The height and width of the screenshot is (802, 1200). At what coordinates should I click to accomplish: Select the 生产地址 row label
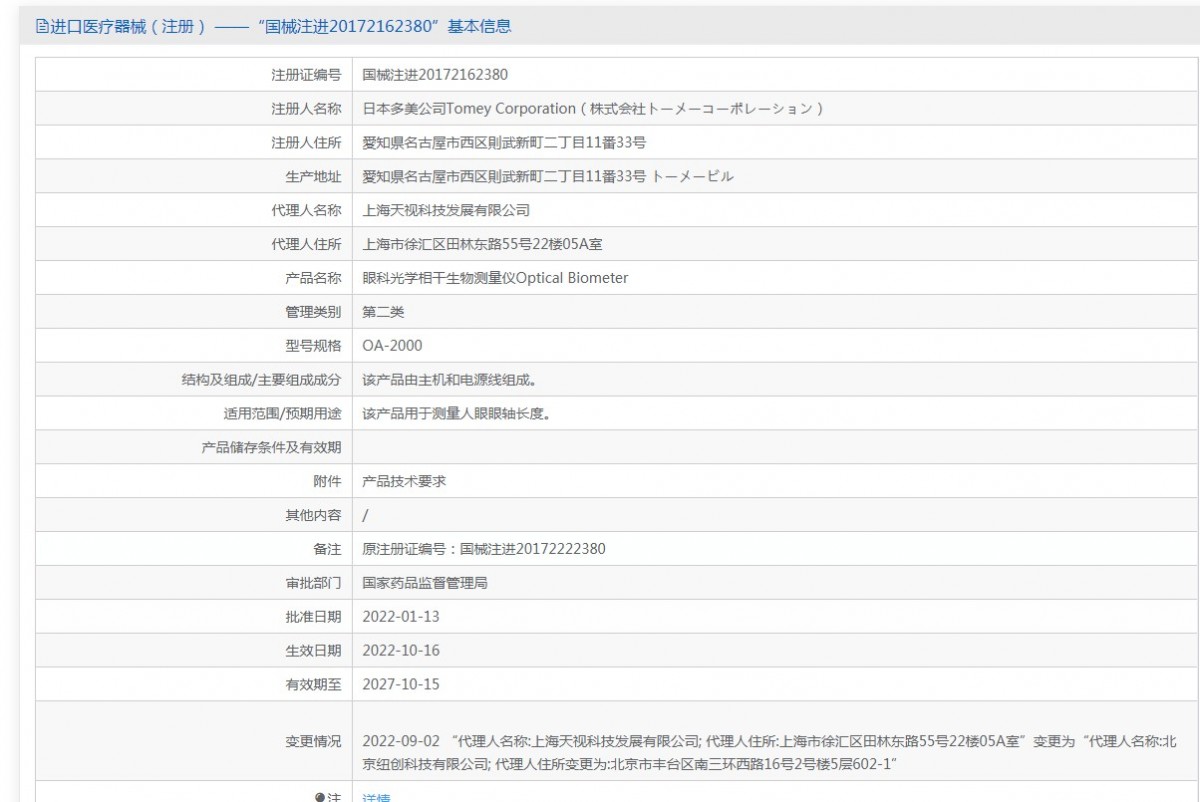tap(313, 176)
